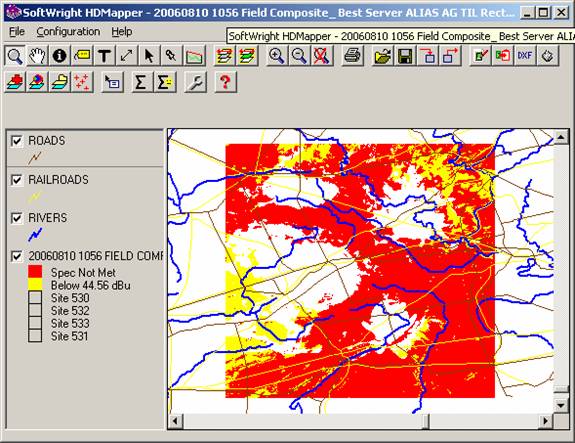Open settings with the wrench icon
The width and height of the screenshot is (575, 443).
195,82
